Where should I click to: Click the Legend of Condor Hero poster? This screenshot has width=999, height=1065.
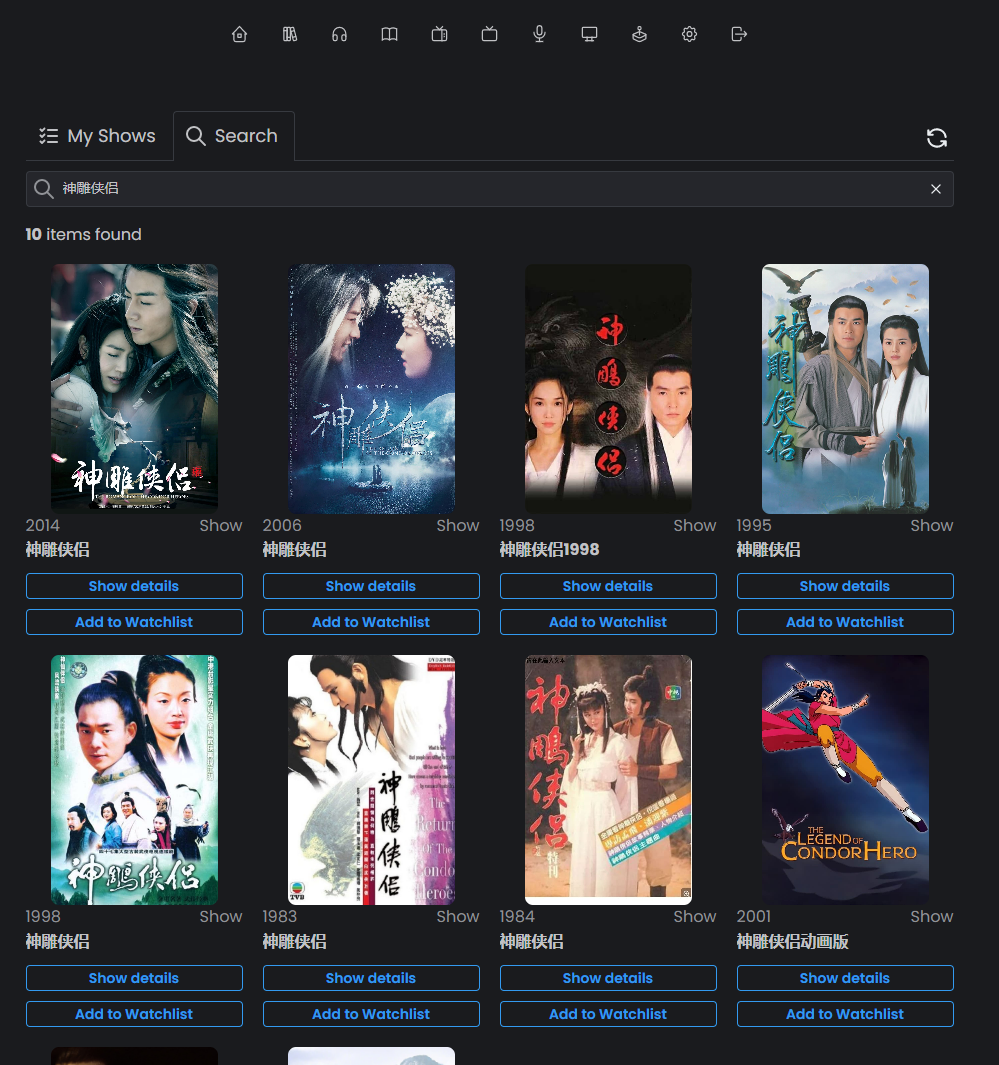(845, 780)
